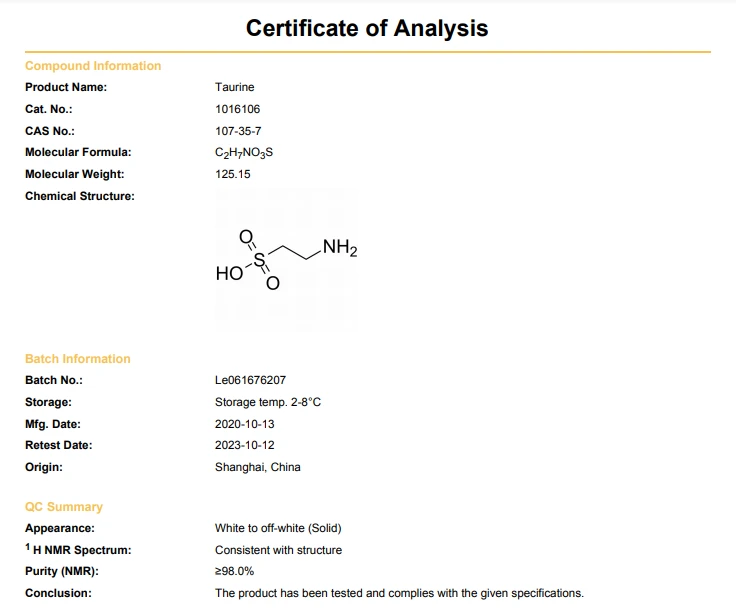Select the Batch Information heading
Screen dimensions: 736x614
coord(77,359)
